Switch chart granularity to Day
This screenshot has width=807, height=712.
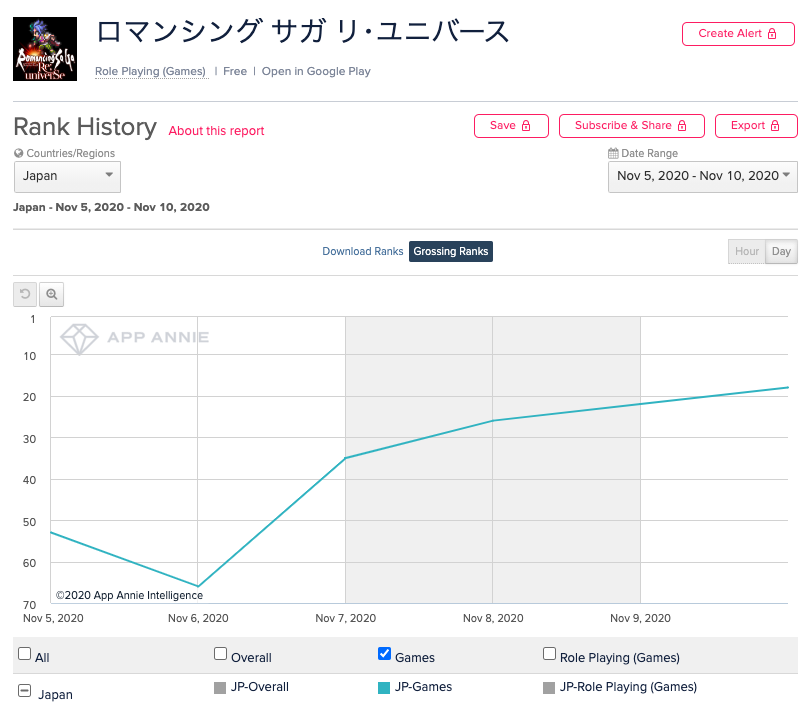[781, 251]
